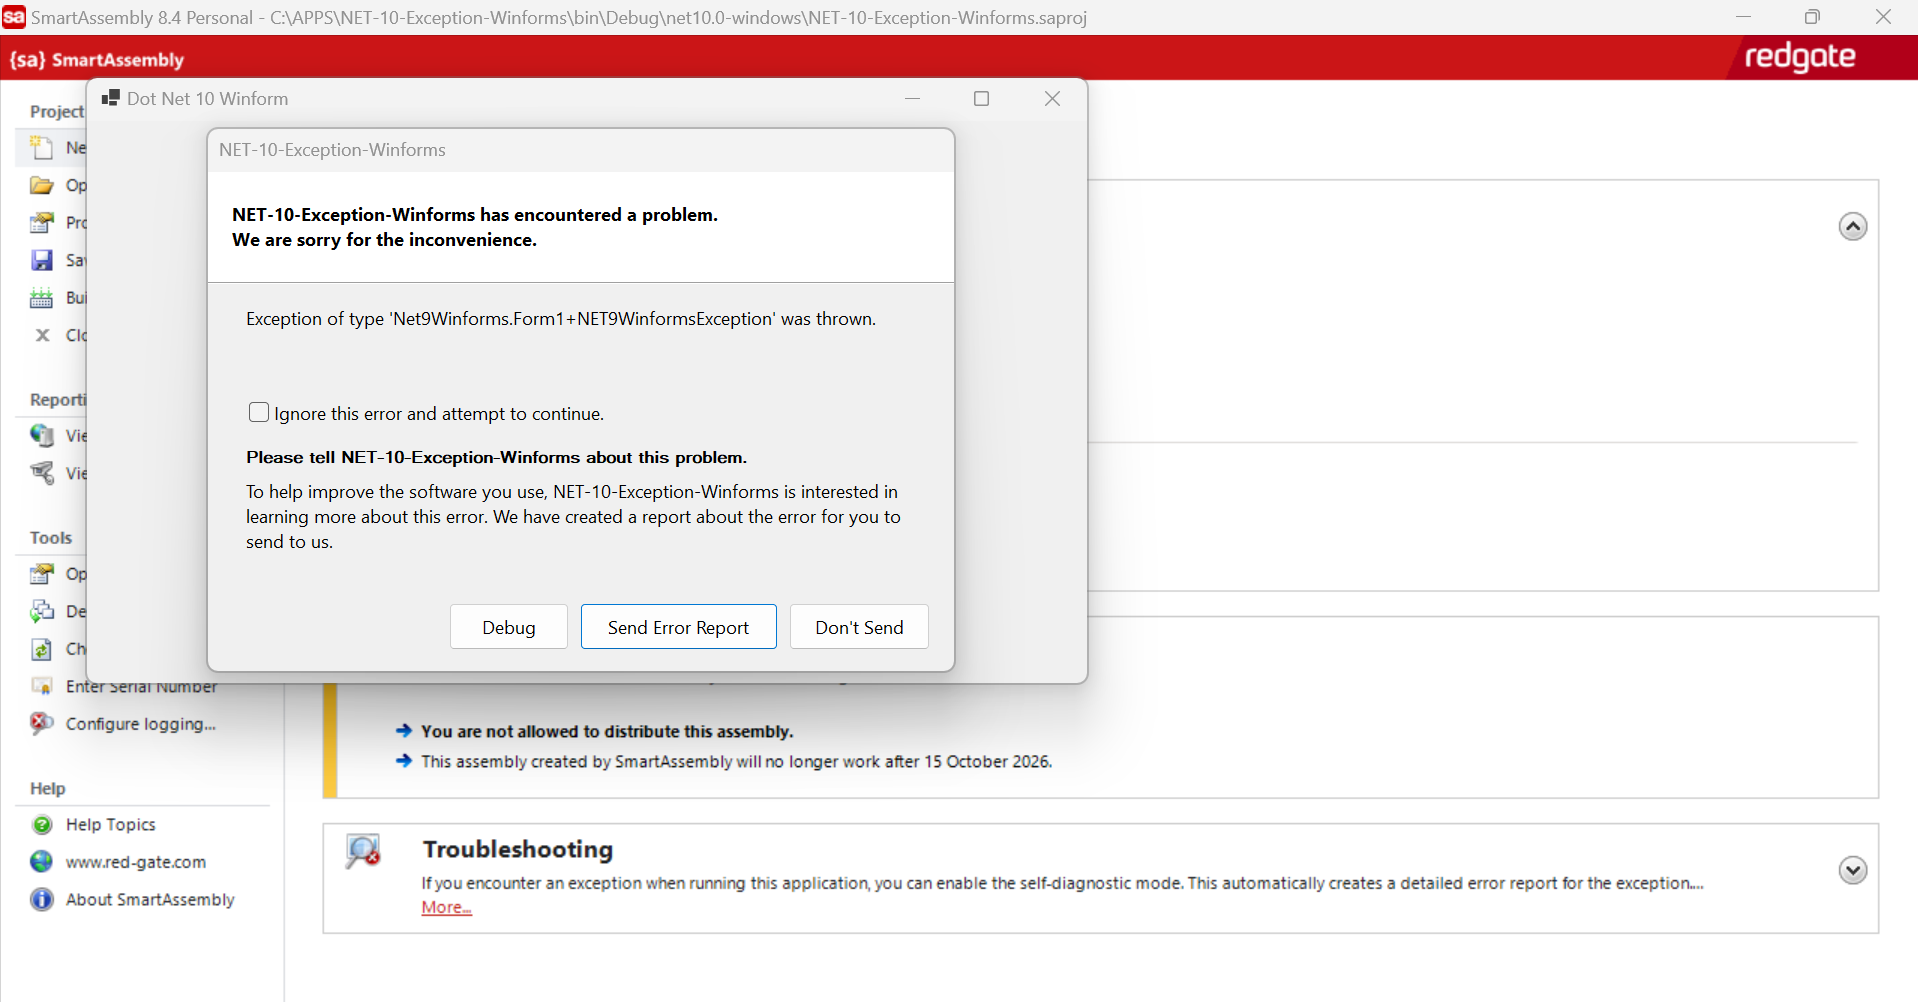The width and height of the screenshot is (1918, 1002).
Task: Click the Troubleshooting magnifier icon
Action: click(x=363, y=851)
